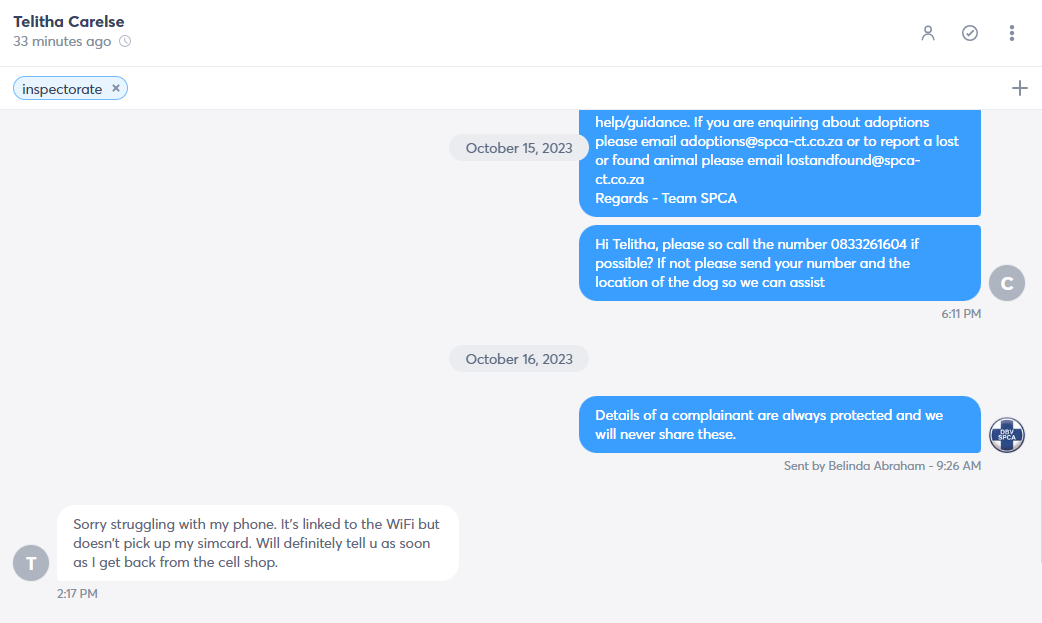Click the October 15, 2023 date marker
Image resolution: width=1042 pixels, height=623 pixels.
[x=519, y=148]
